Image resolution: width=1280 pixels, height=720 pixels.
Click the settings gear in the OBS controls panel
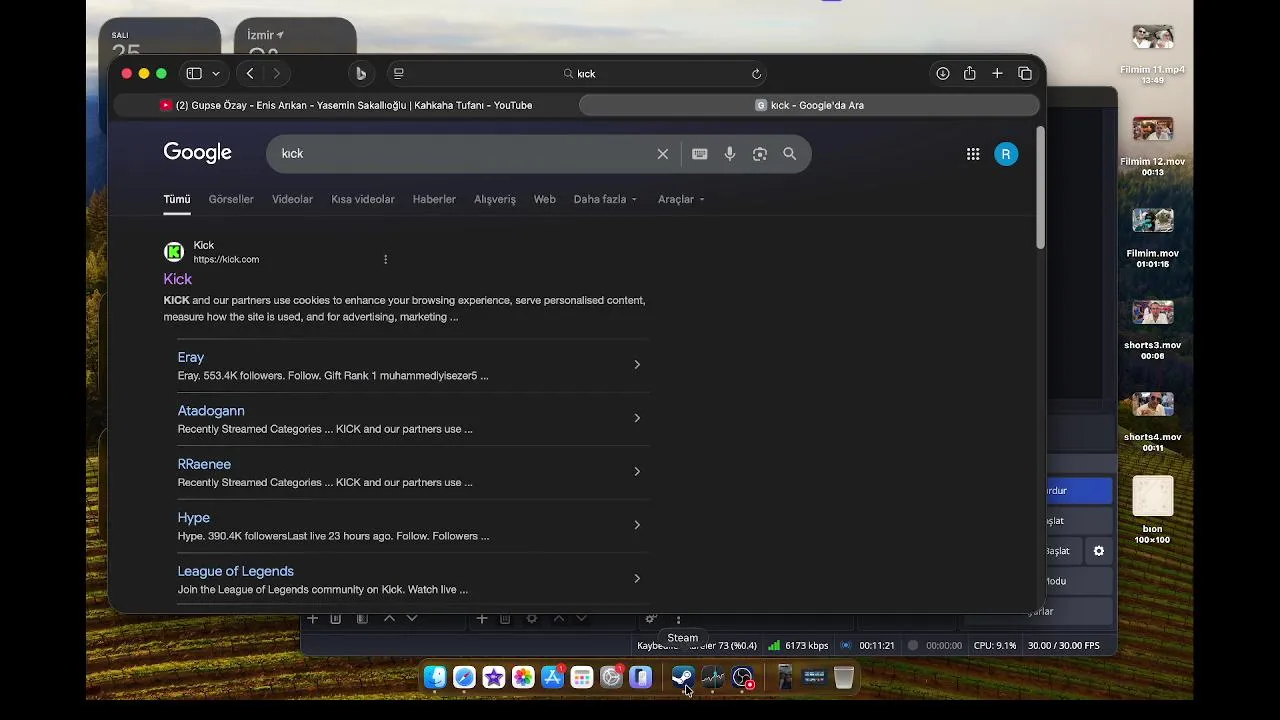pyautogui.click(x=1099, y=551)
